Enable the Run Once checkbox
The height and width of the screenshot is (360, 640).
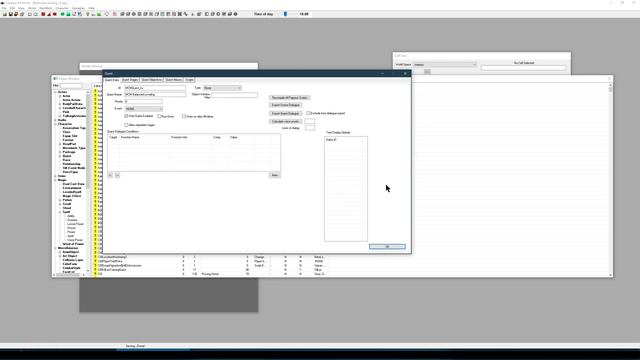click(x=159, y=116)
